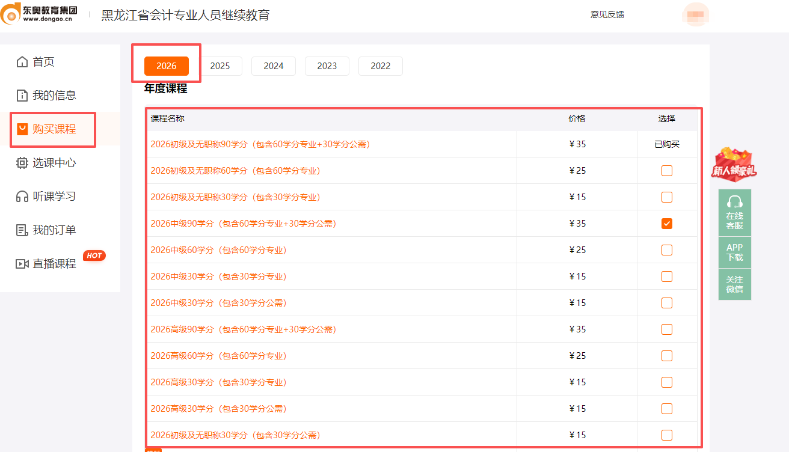This screenshot has height=452, width=789.
Task: Click the user avatar at top right
Action: click(695, 14)
